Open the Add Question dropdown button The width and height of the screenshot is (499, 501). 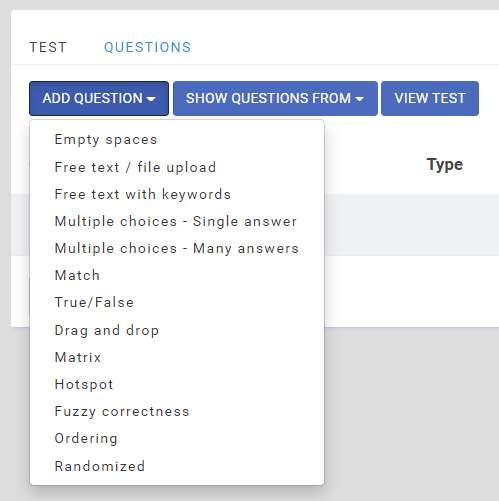(99, 98)
